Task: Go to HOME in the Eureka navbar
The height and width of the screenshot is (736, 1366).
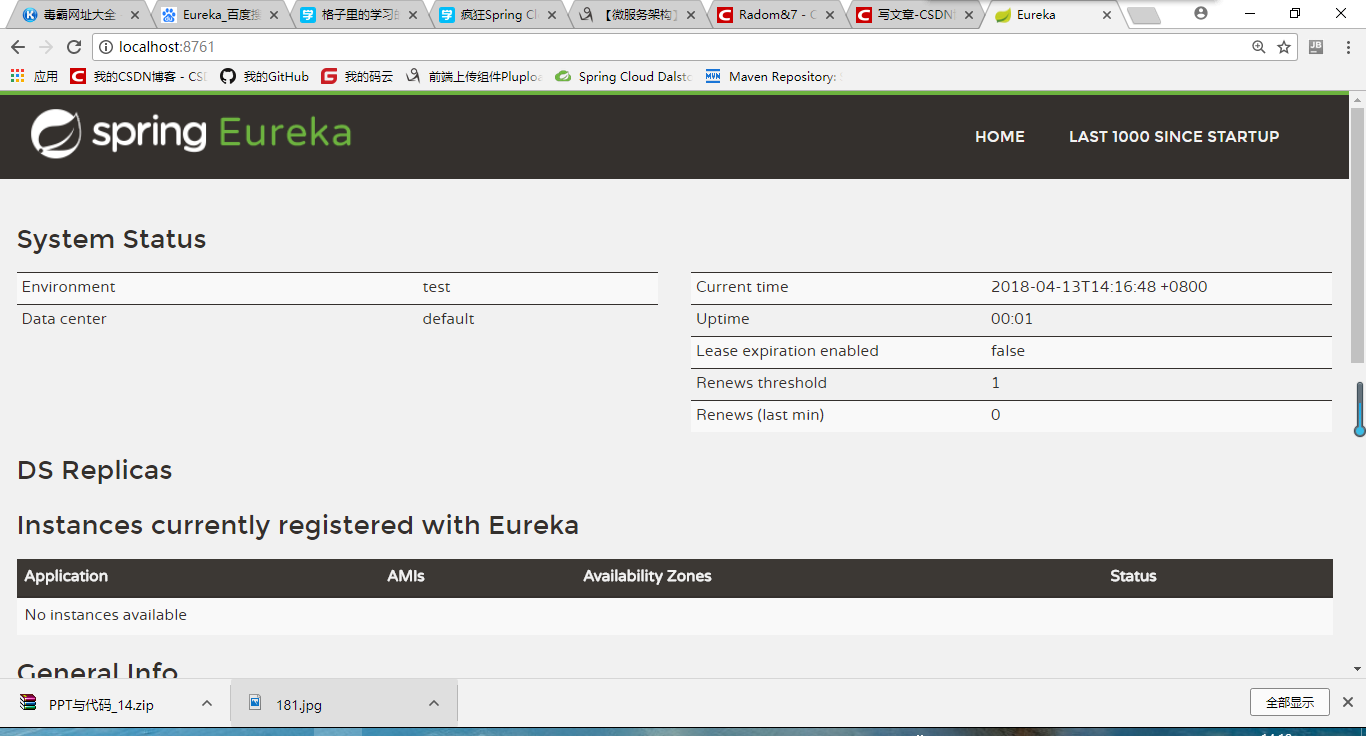Action: coord(1000,137)
